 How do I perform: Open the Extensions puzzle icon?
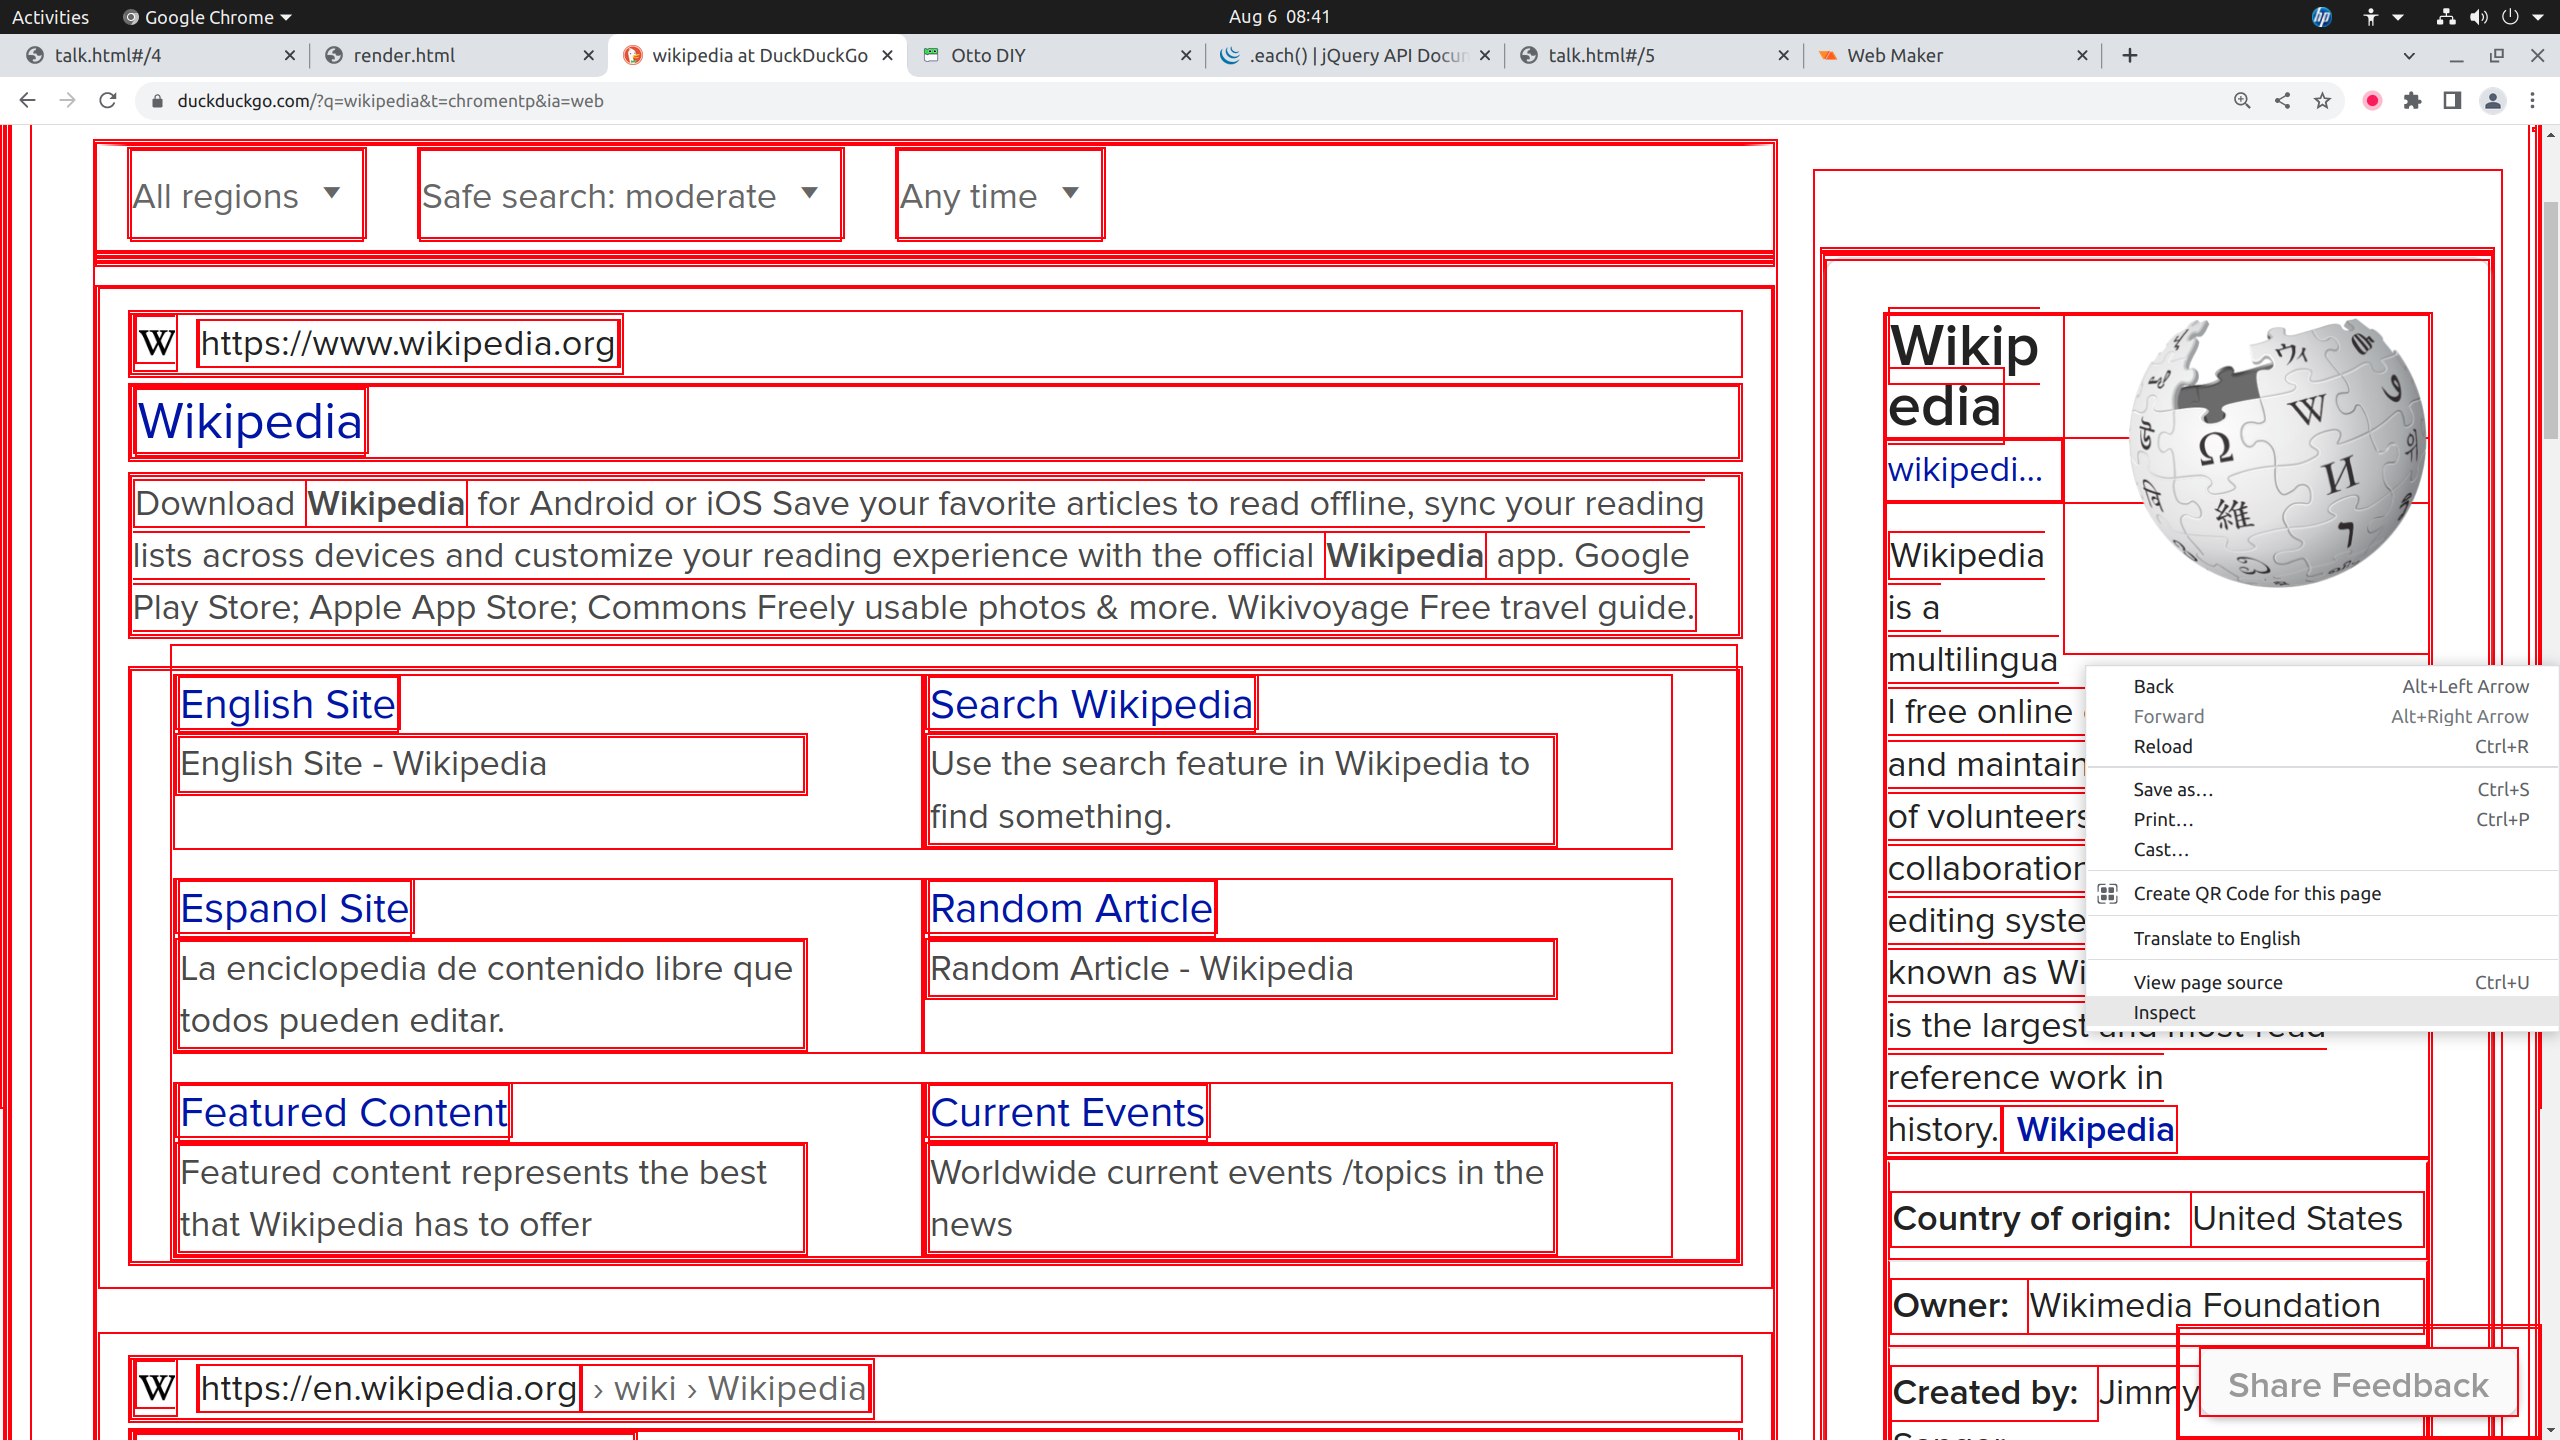(x=2412, y=100)
